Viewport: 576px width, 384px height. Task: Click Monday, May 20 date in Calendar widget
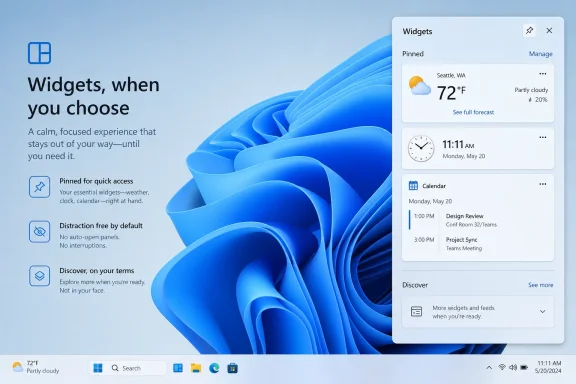click(430, 201)
